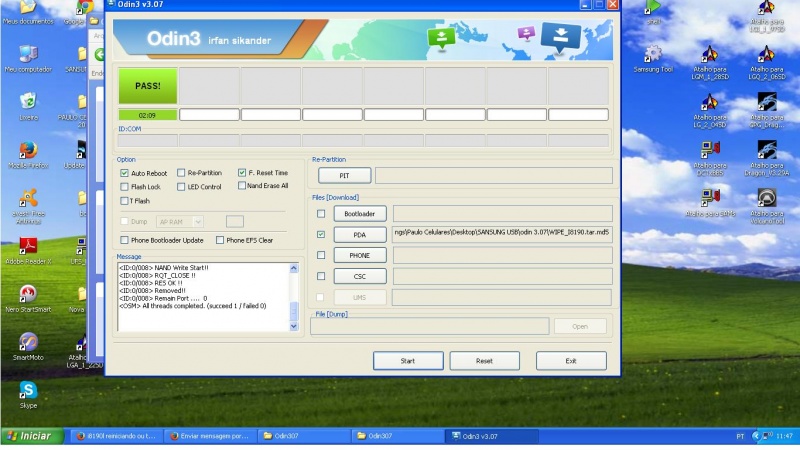The height and width of the screenshot is (450, 800).
Task: Switch to Odin3 v3.07 taskbar item
Action: (x=491, y=436)
